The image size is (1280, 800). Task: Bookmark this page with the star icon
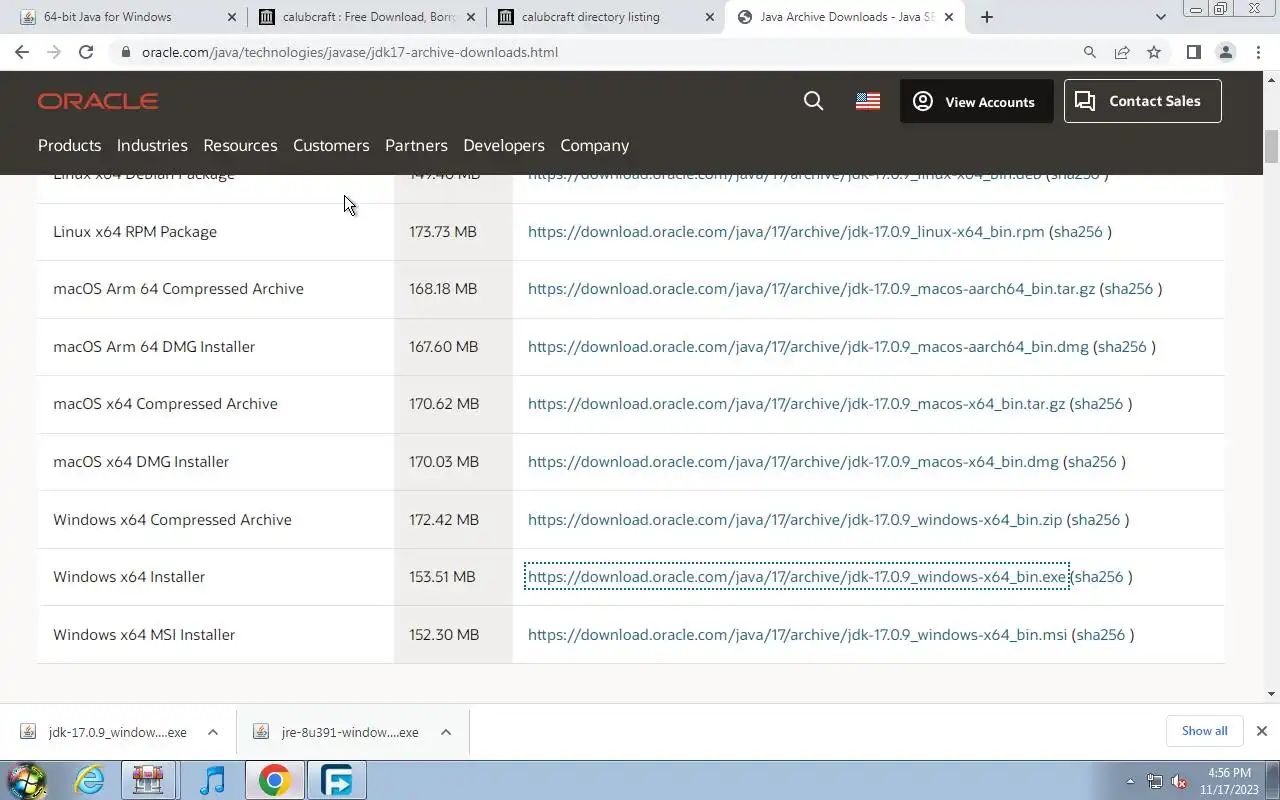pyautogui.click(x=1154, y=52)
